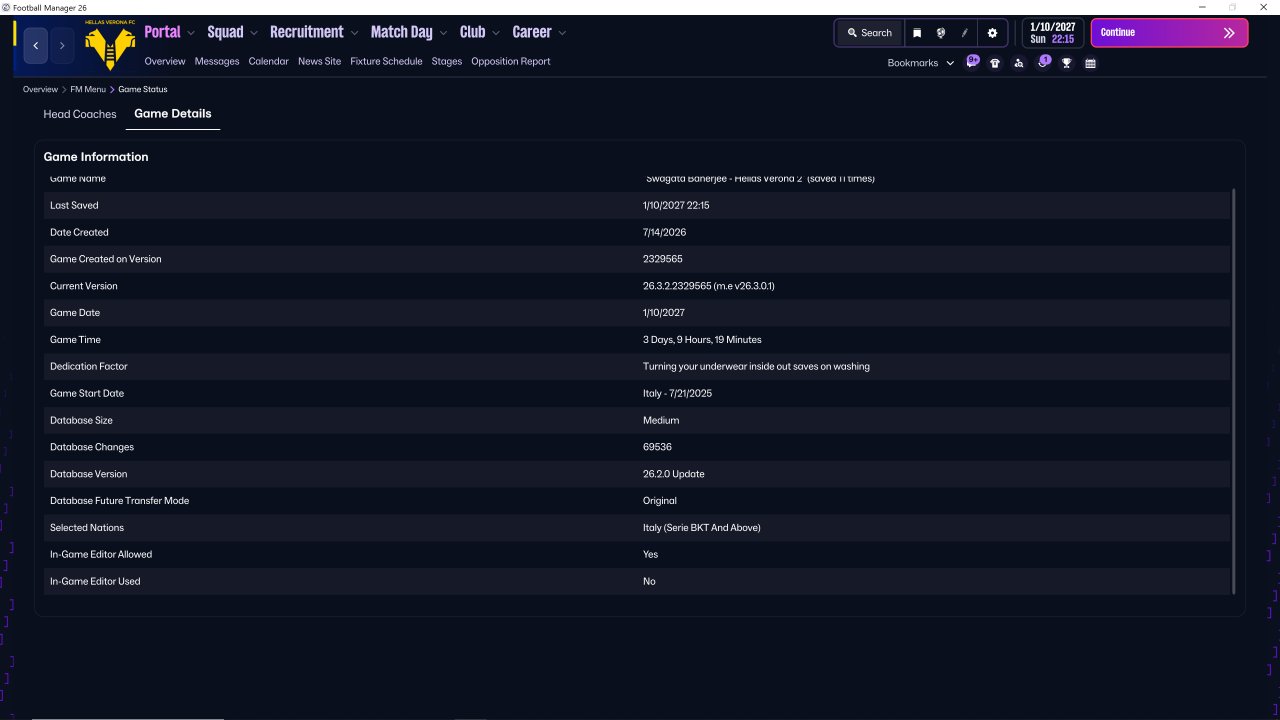Open the Career menu
The width and height of the screenshot is (1280, 720).
click(532, 32)
